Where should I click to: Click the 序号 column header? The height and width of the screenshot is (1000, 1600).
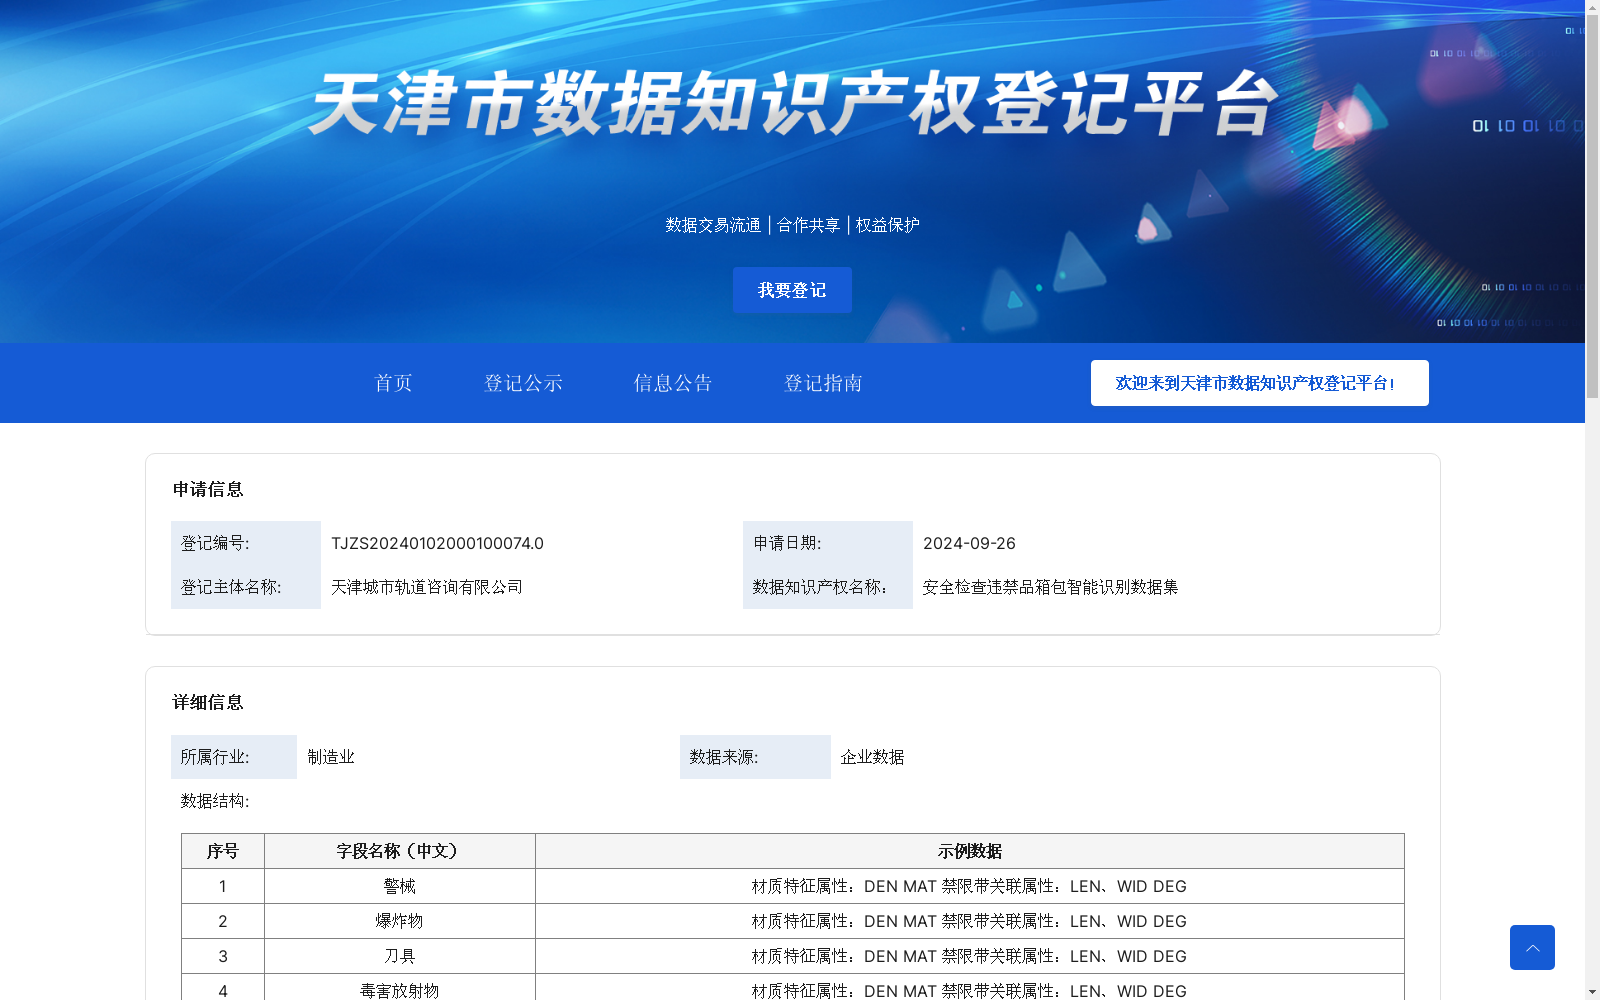[x=223, y=851]
